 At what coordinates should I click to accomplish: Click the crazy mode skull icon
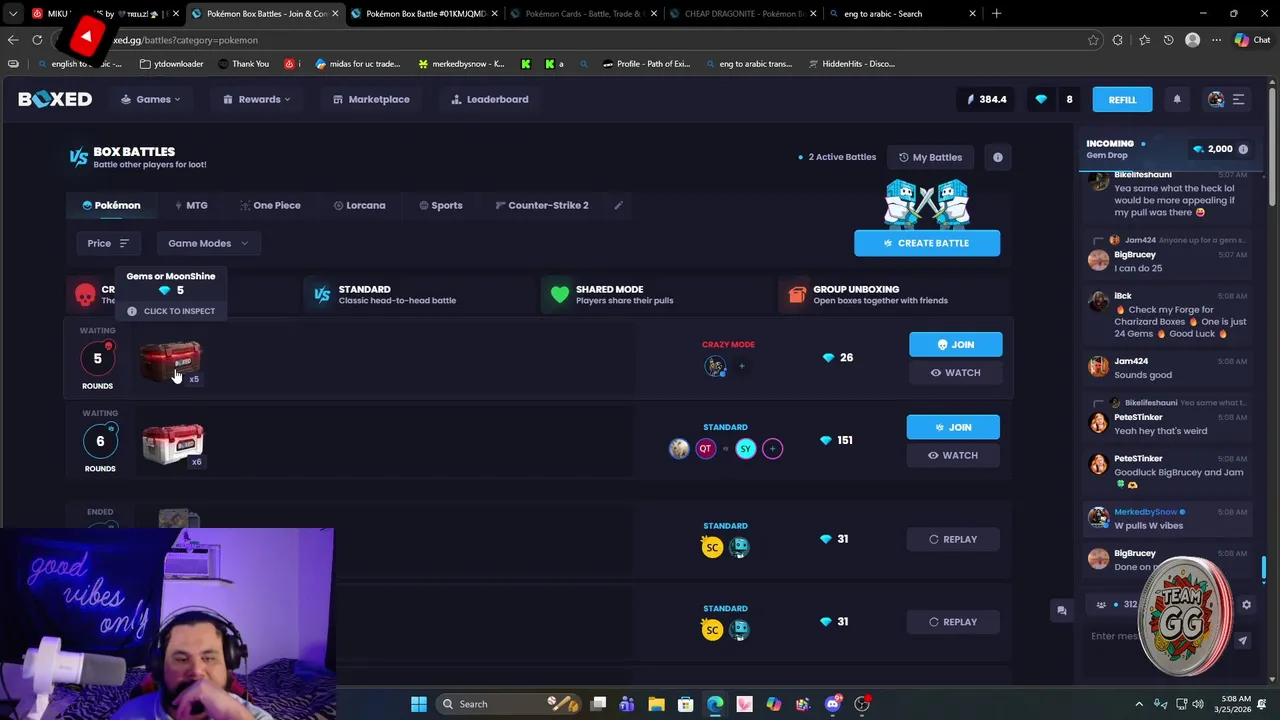click(85, 295)
